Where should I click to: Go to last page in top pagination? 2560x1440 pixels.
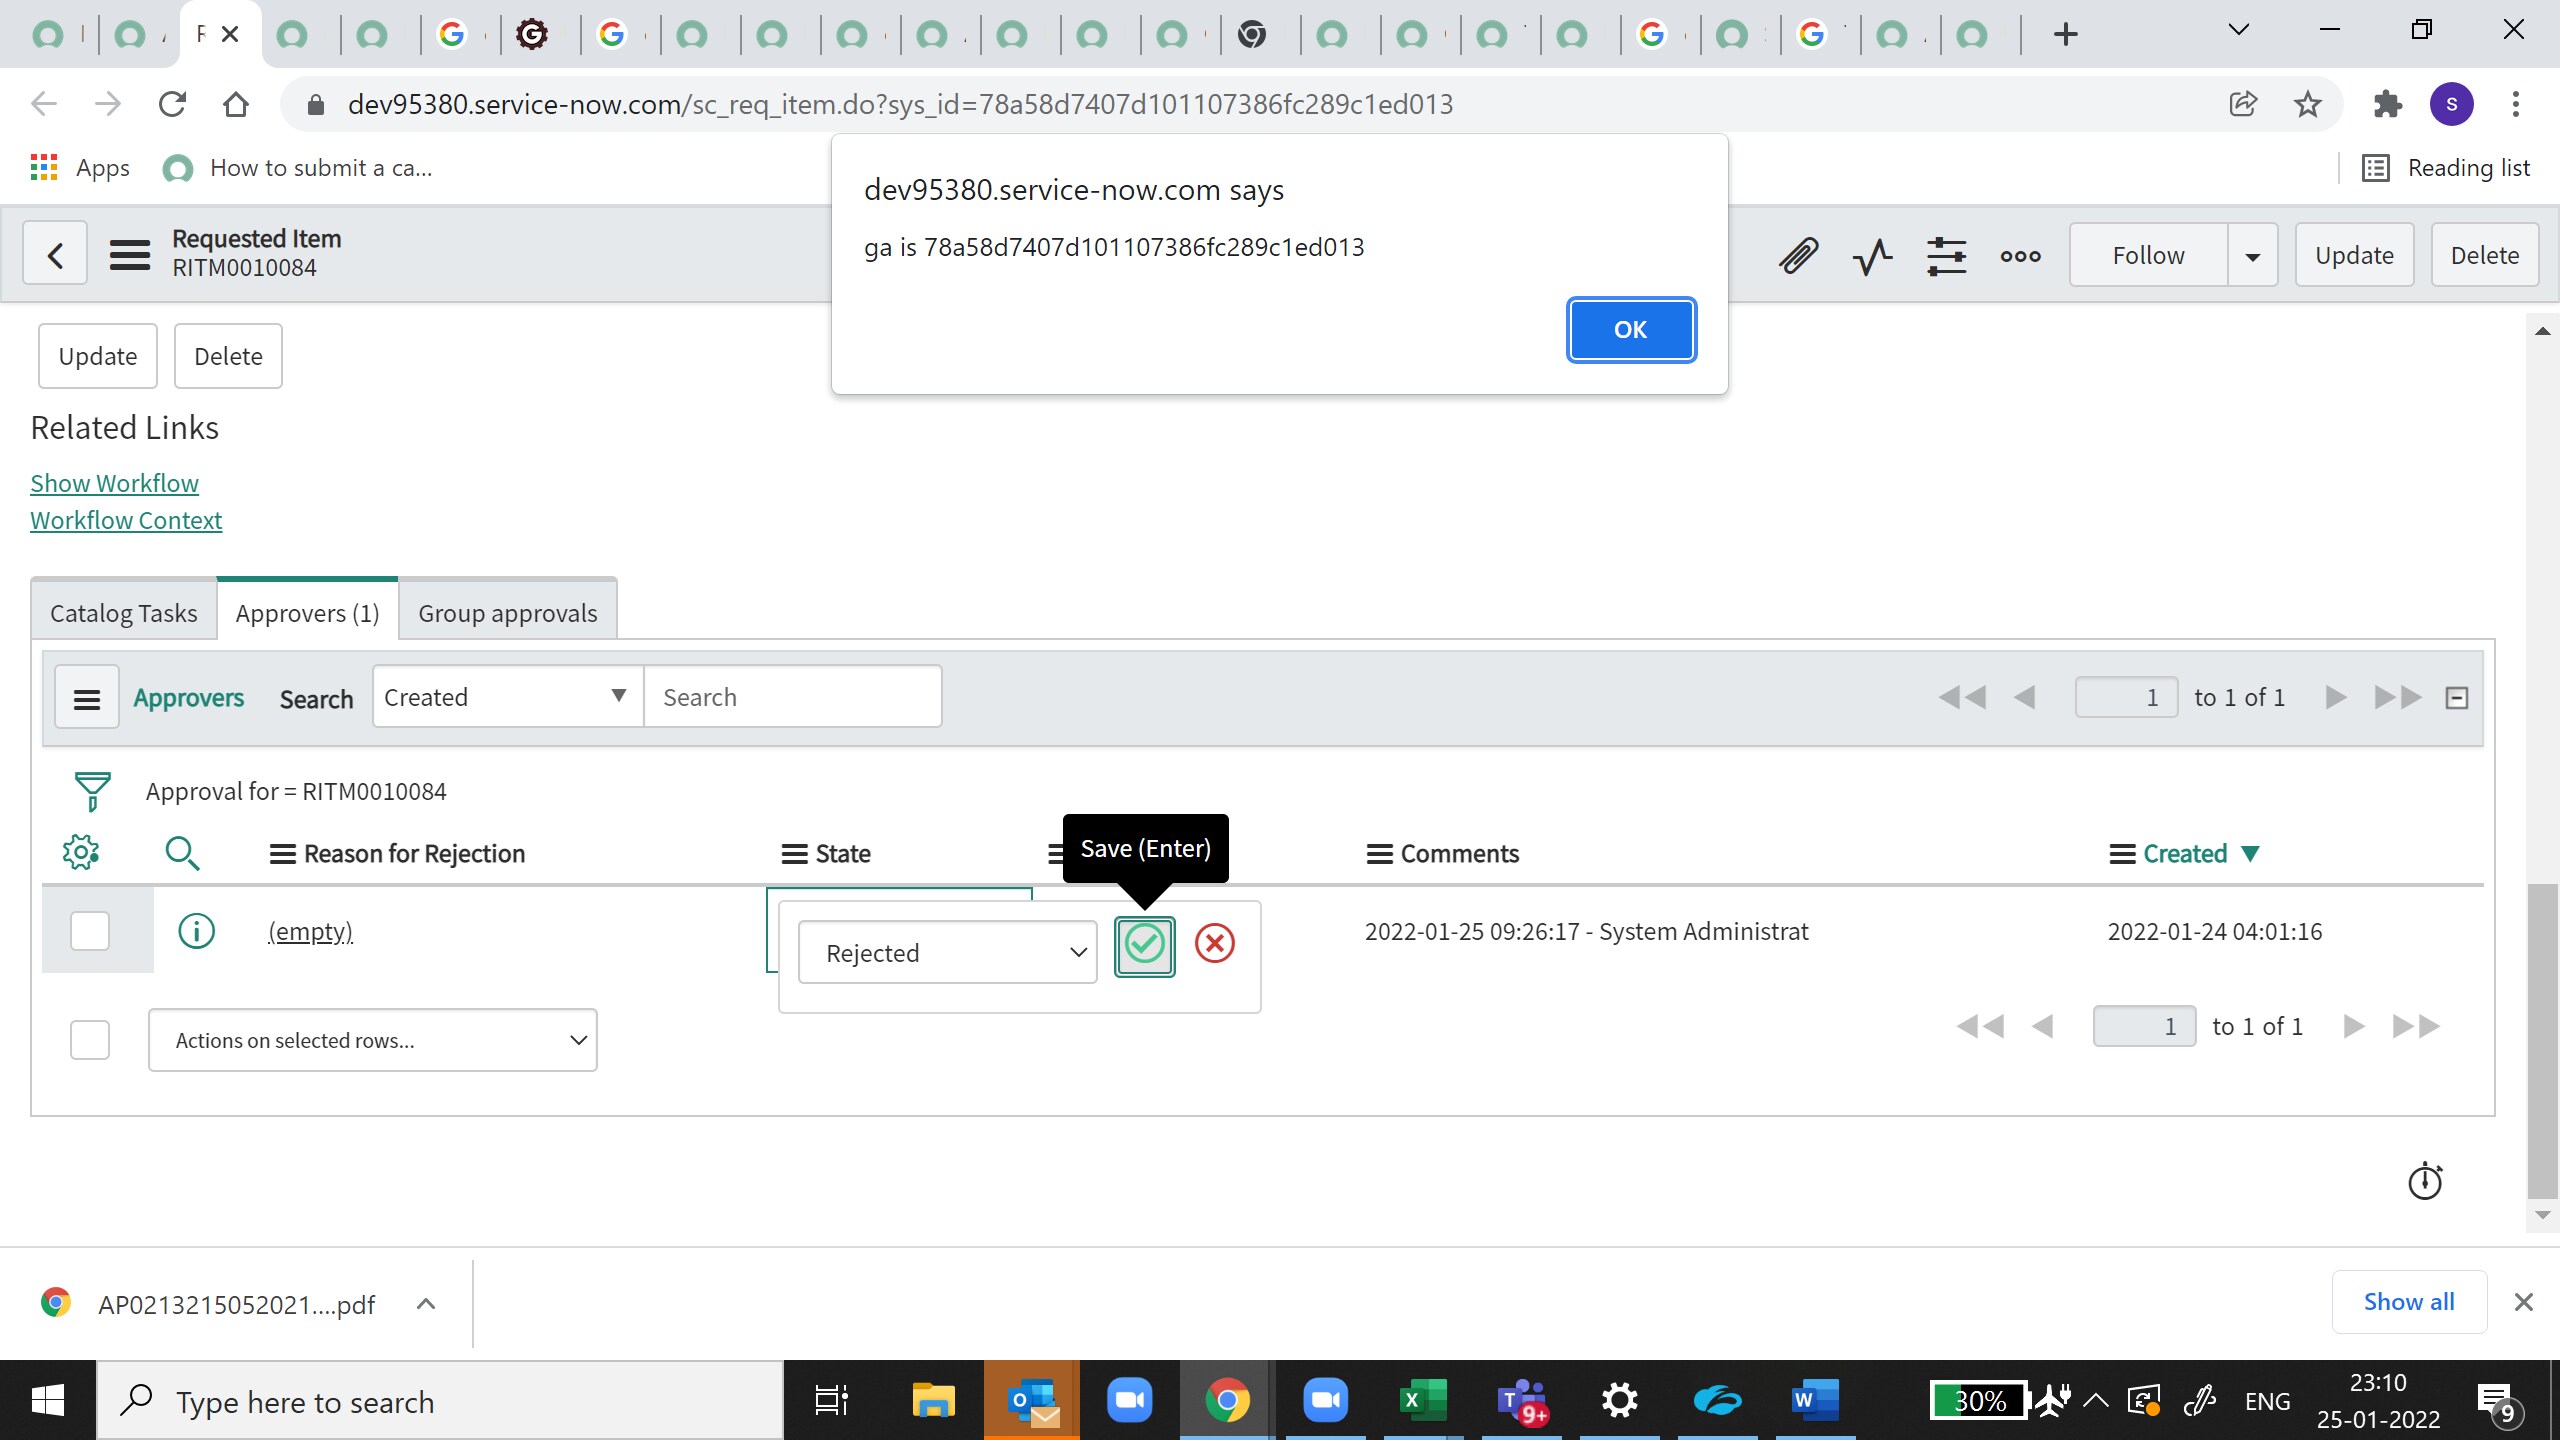tap(2398, 697)
